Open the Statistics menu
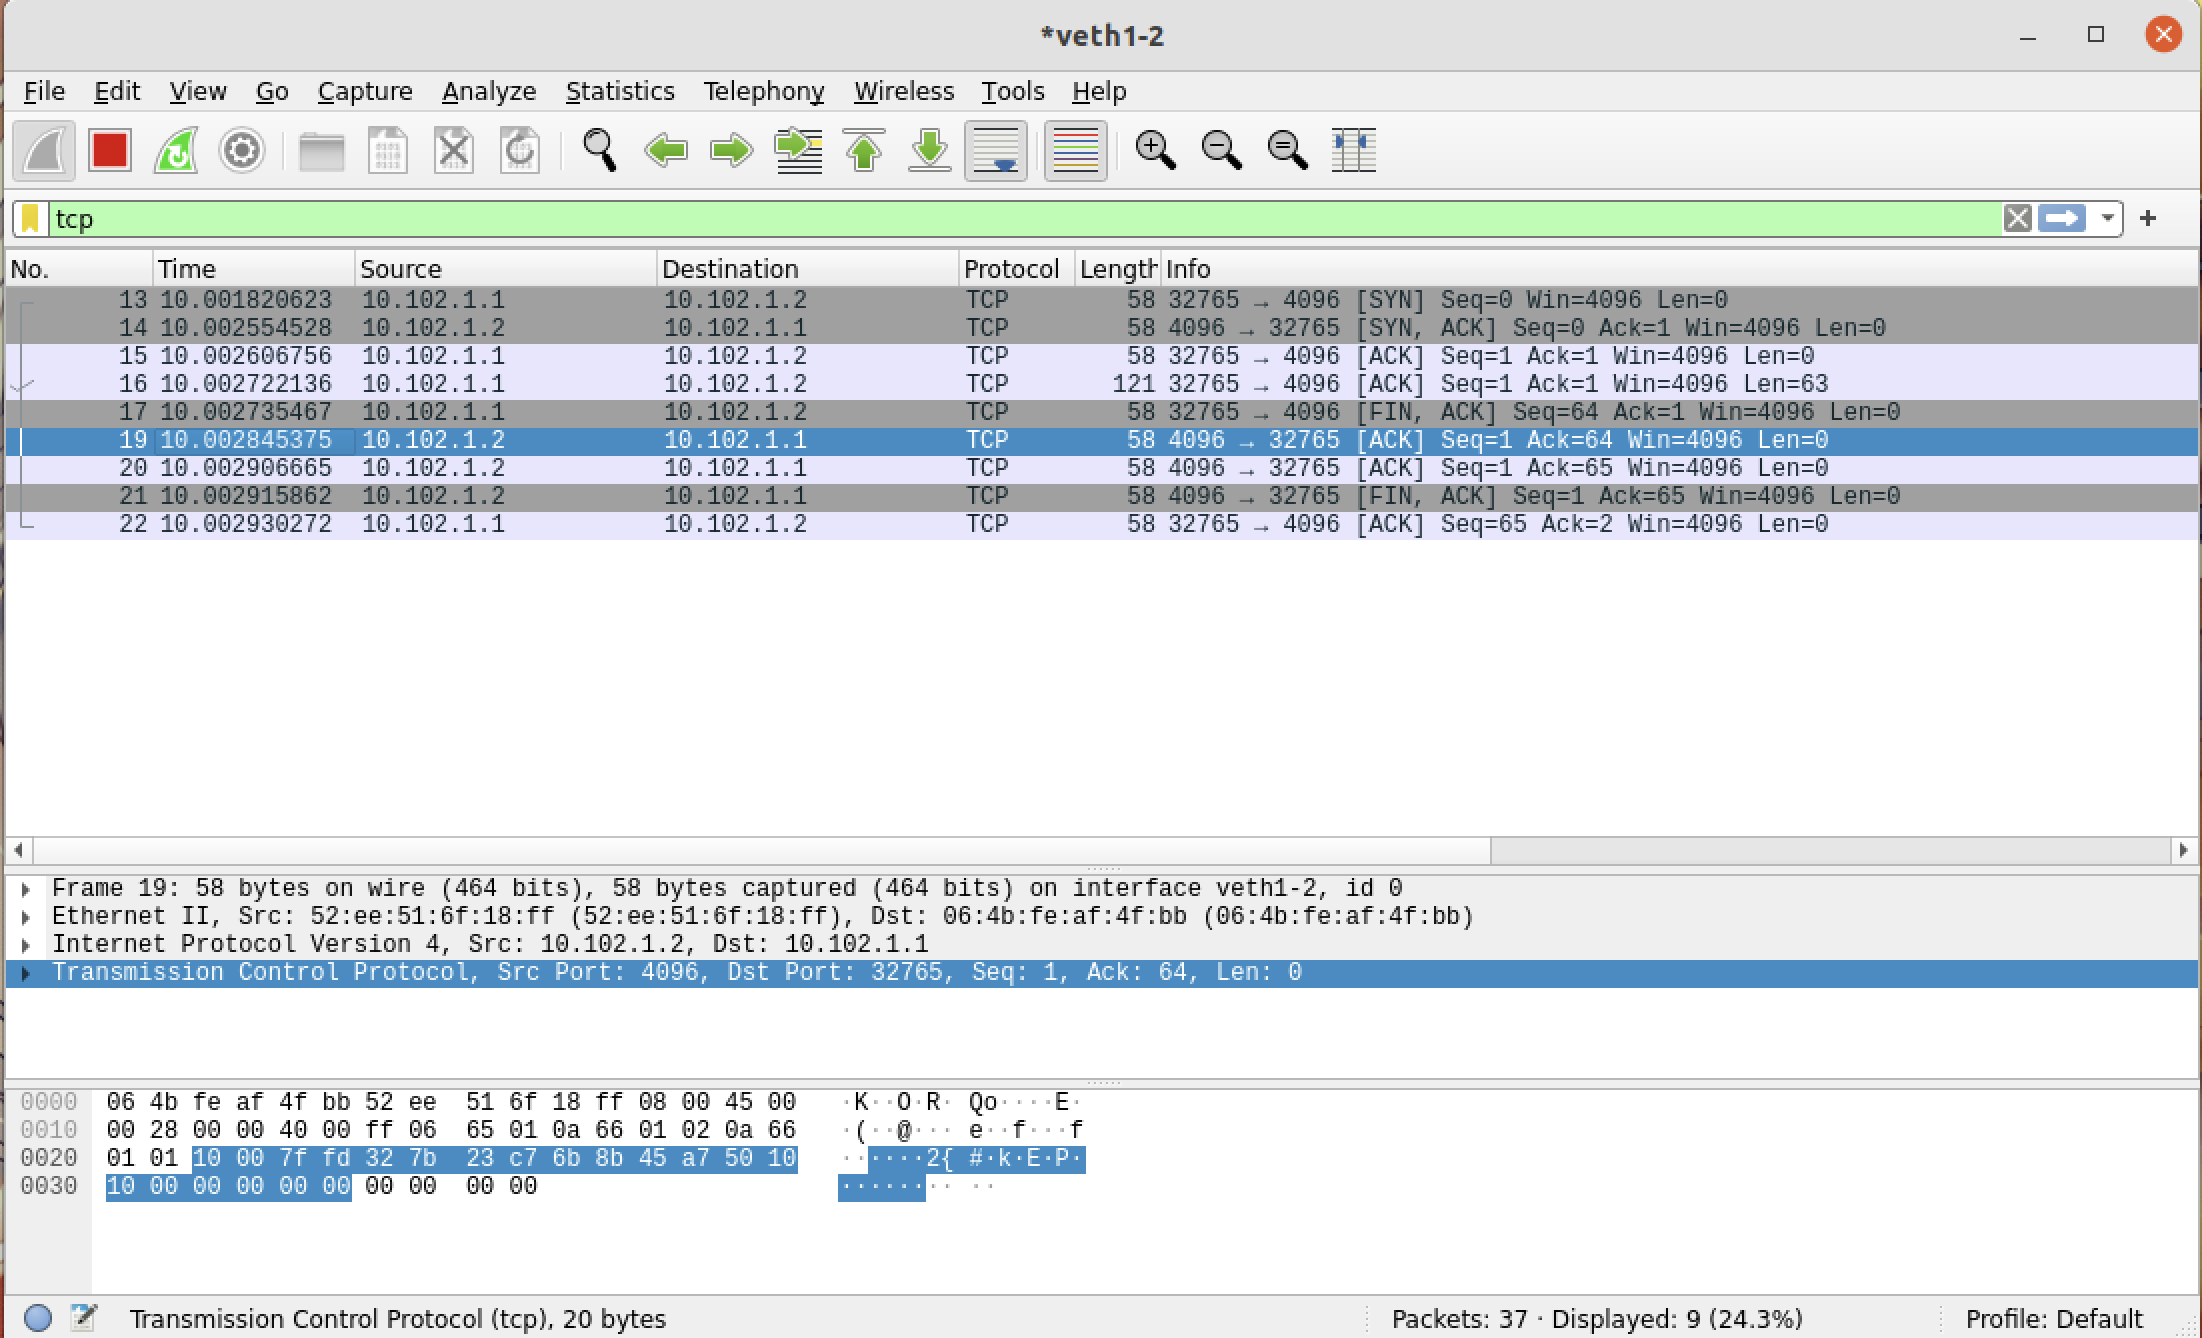The height and width of the screenshot is (1338, 2202). pos(620,91)
